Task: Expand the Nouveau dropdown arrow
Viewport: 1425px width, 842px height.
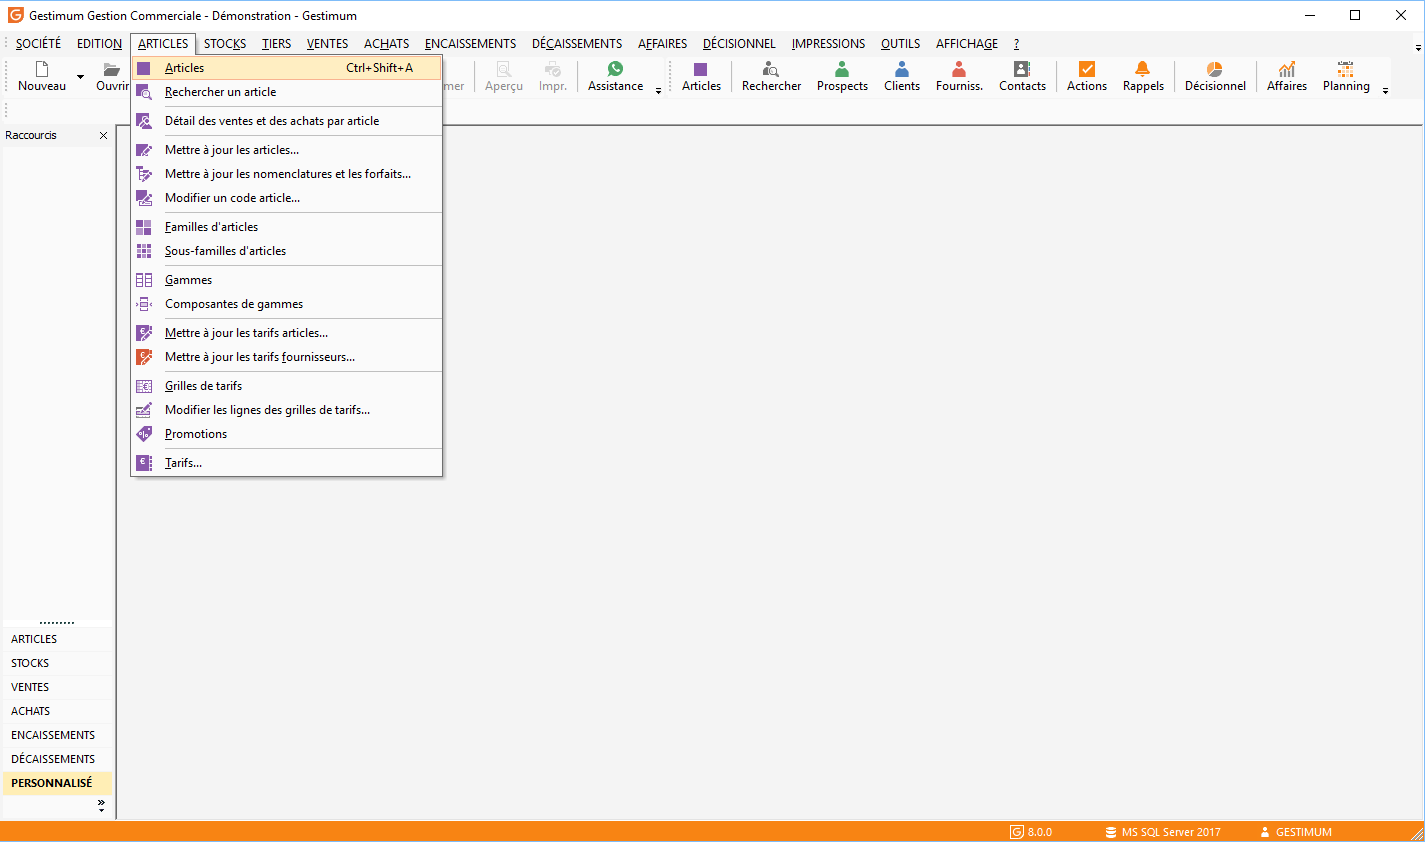Action: tap(81, 77)
